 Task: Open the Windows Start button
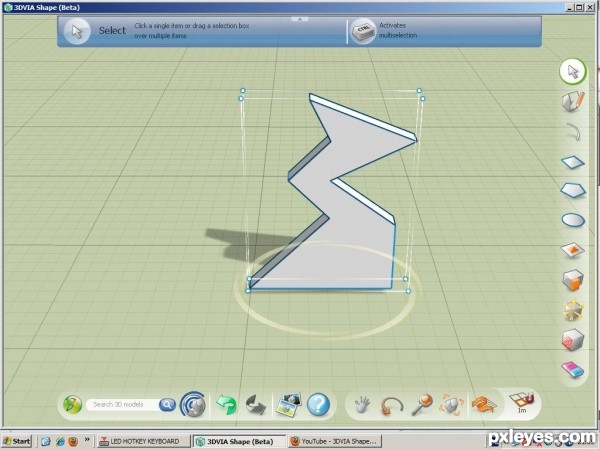coord(16,441)
